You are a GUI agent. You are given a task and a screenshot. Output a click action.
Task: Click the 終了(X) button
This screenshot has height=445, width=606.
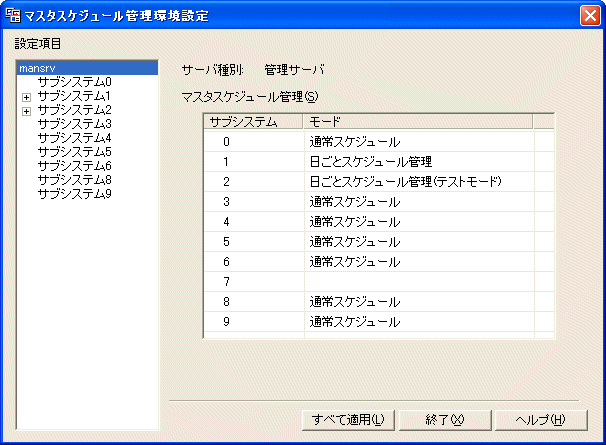coord(445,420)
